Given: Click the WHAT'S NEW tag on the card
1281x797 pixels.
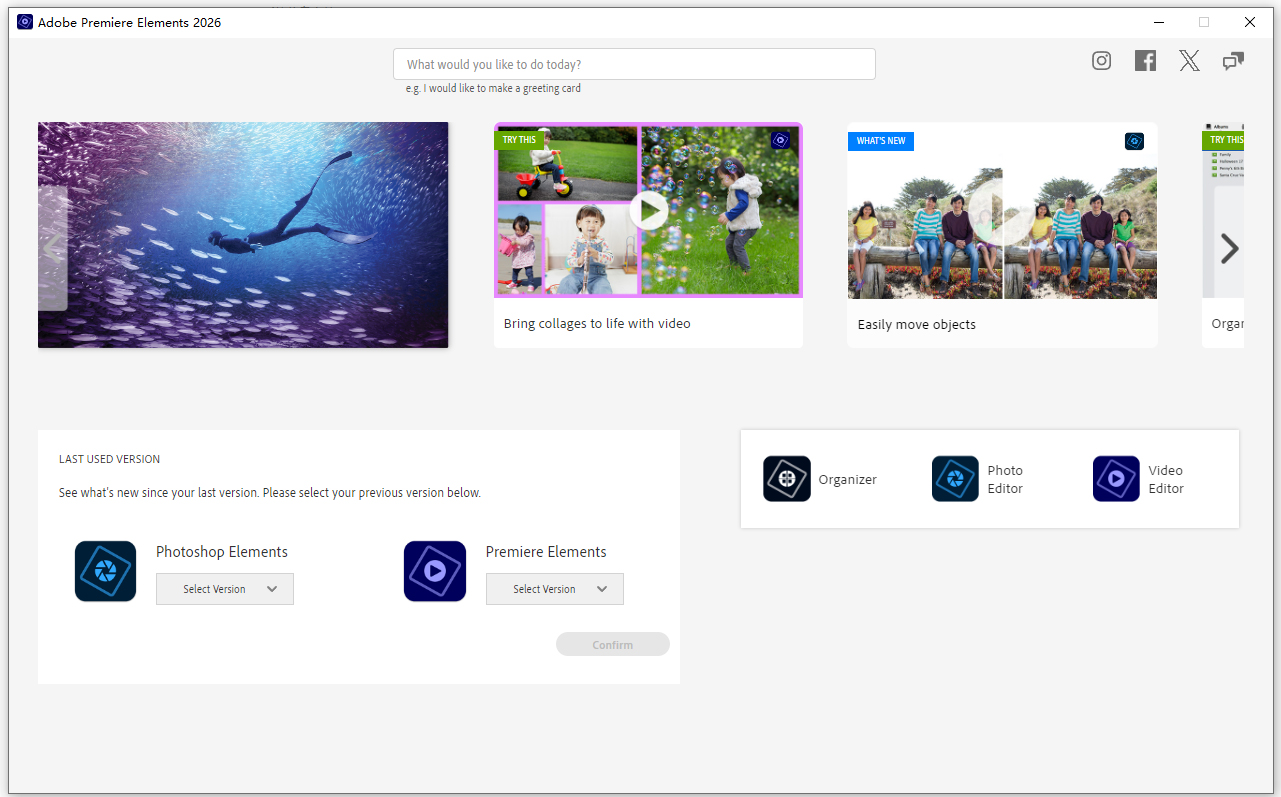Looking at the screenshot, I should click(881, 141).
